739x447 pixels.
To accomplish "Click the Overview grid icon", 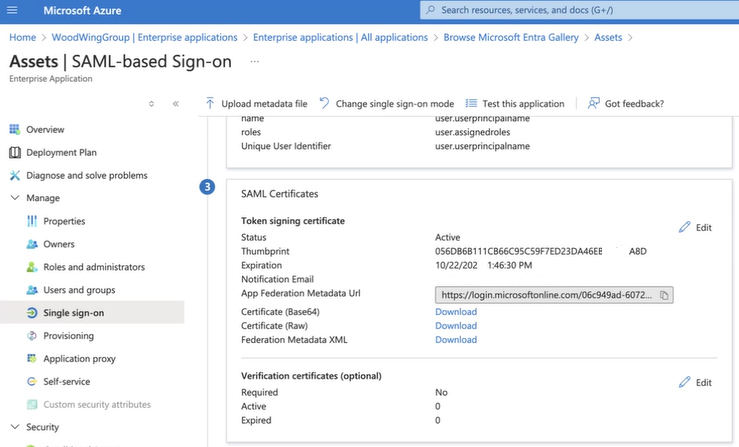I will point(15,129).
